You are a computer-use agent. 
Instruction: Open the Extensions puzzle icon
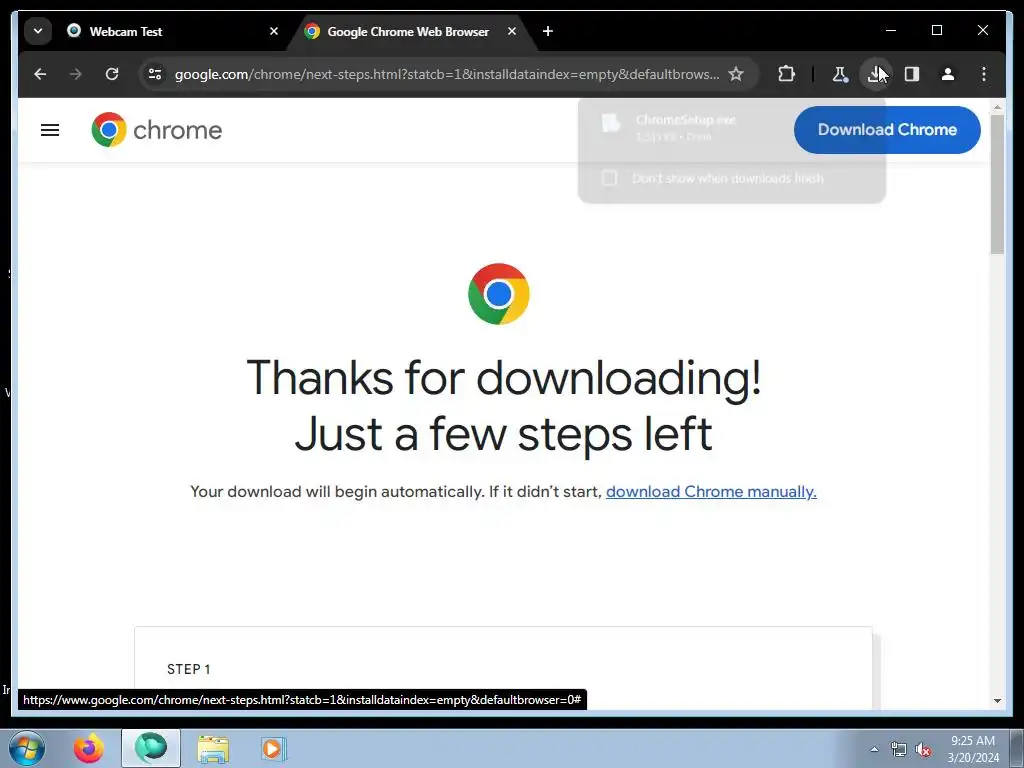click(x=786, y=74)
